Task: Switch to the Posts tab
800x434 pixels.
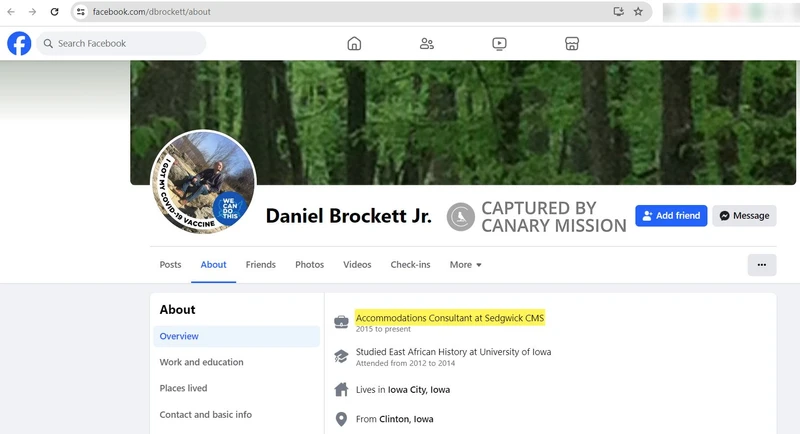Action: (x=170, y=265)
